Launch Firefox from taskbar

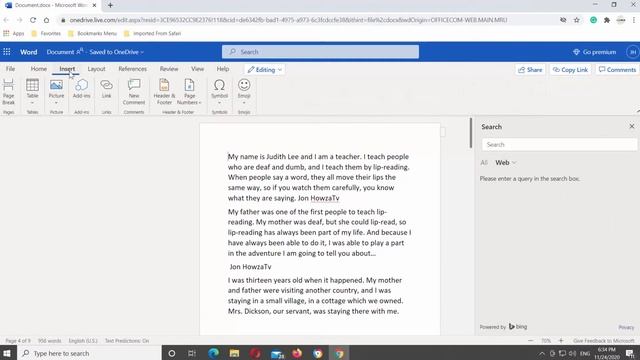click(x=297, y=353)
